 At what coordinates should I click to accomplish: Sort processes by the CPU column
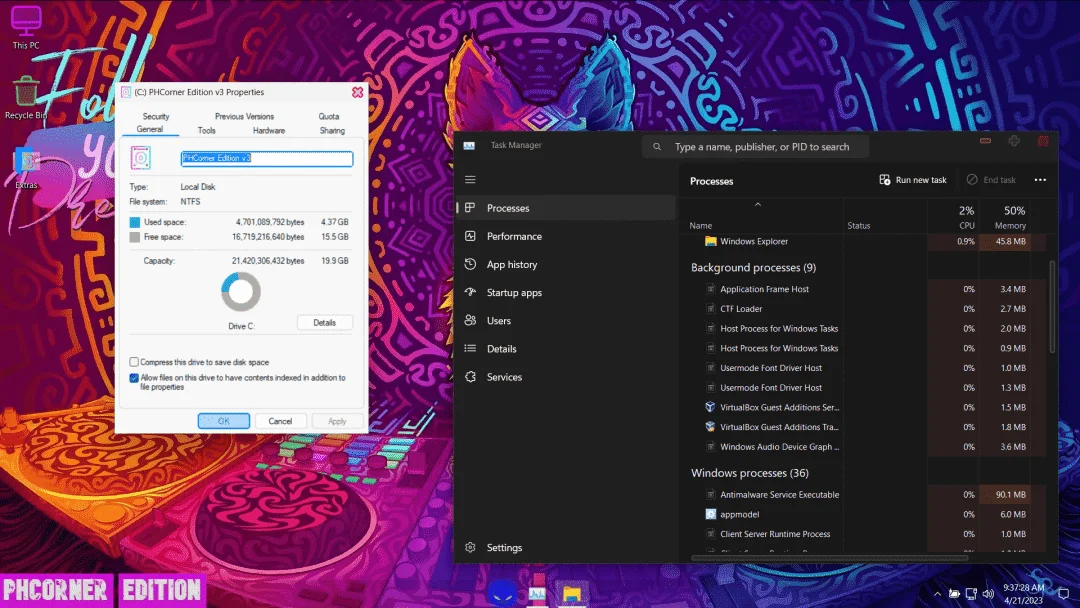pyautogui.click(x=953, y=216)
